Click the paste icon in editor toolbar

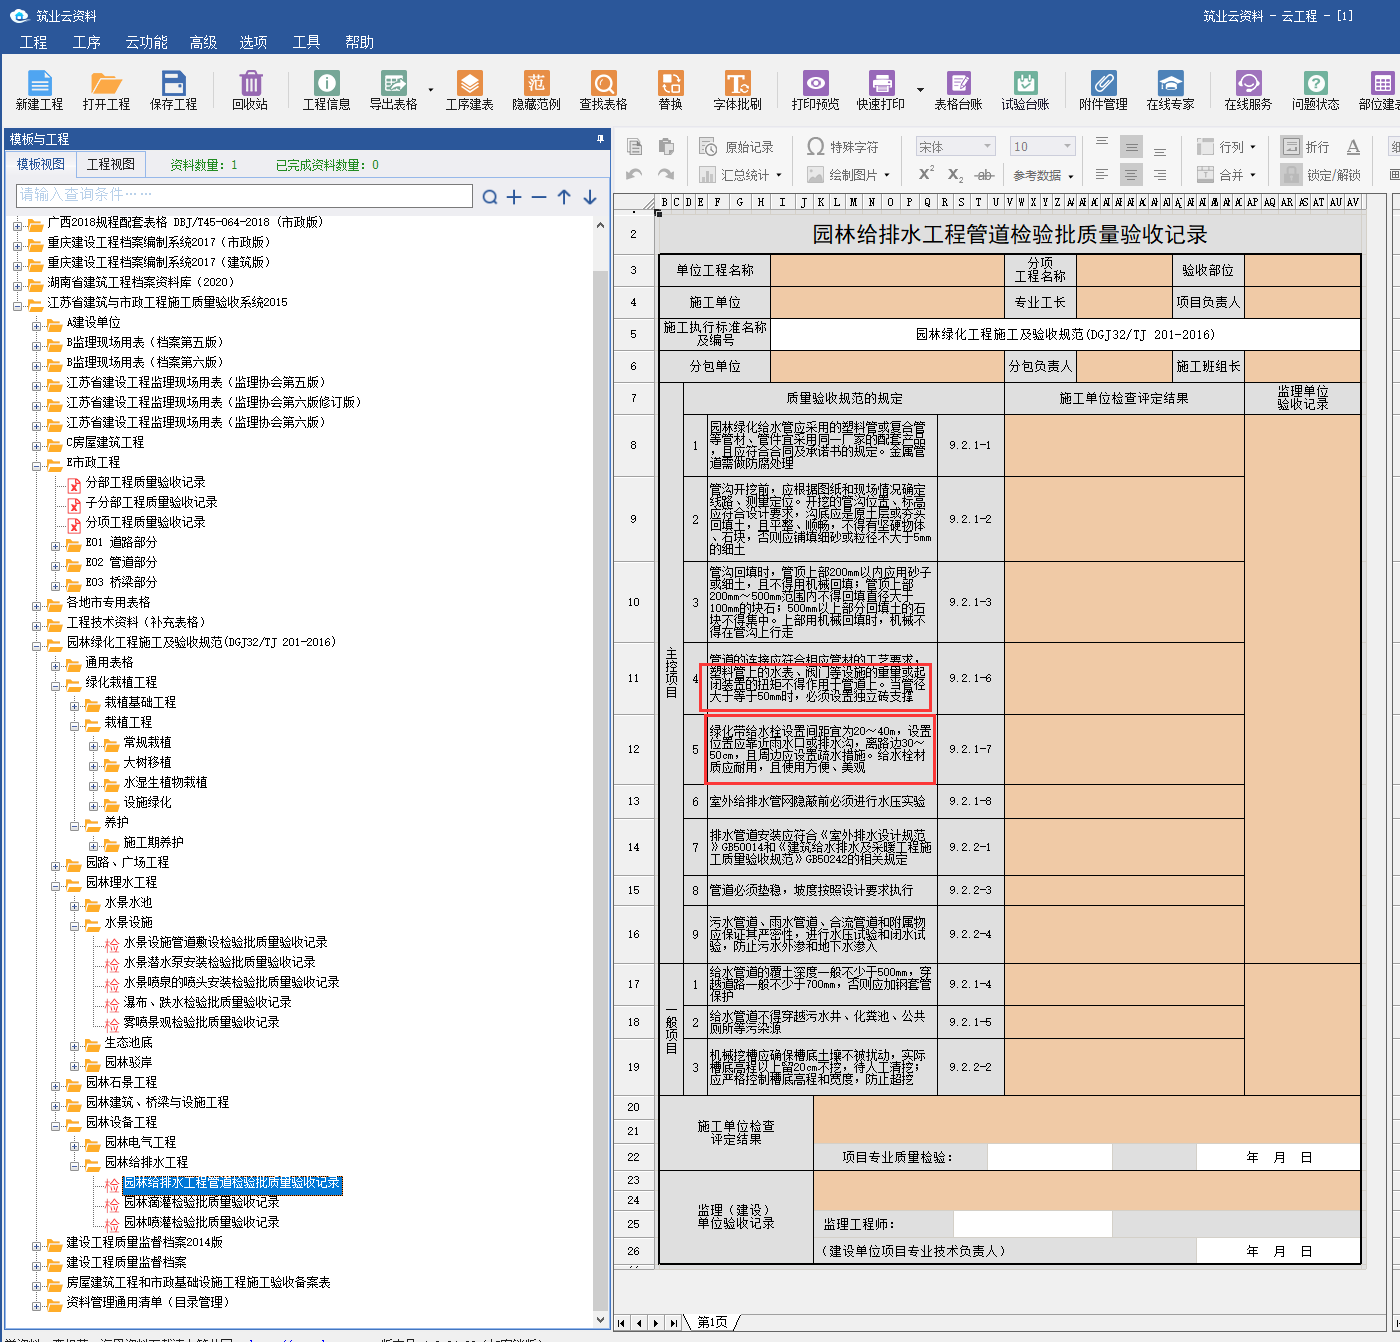click(666, 147)
